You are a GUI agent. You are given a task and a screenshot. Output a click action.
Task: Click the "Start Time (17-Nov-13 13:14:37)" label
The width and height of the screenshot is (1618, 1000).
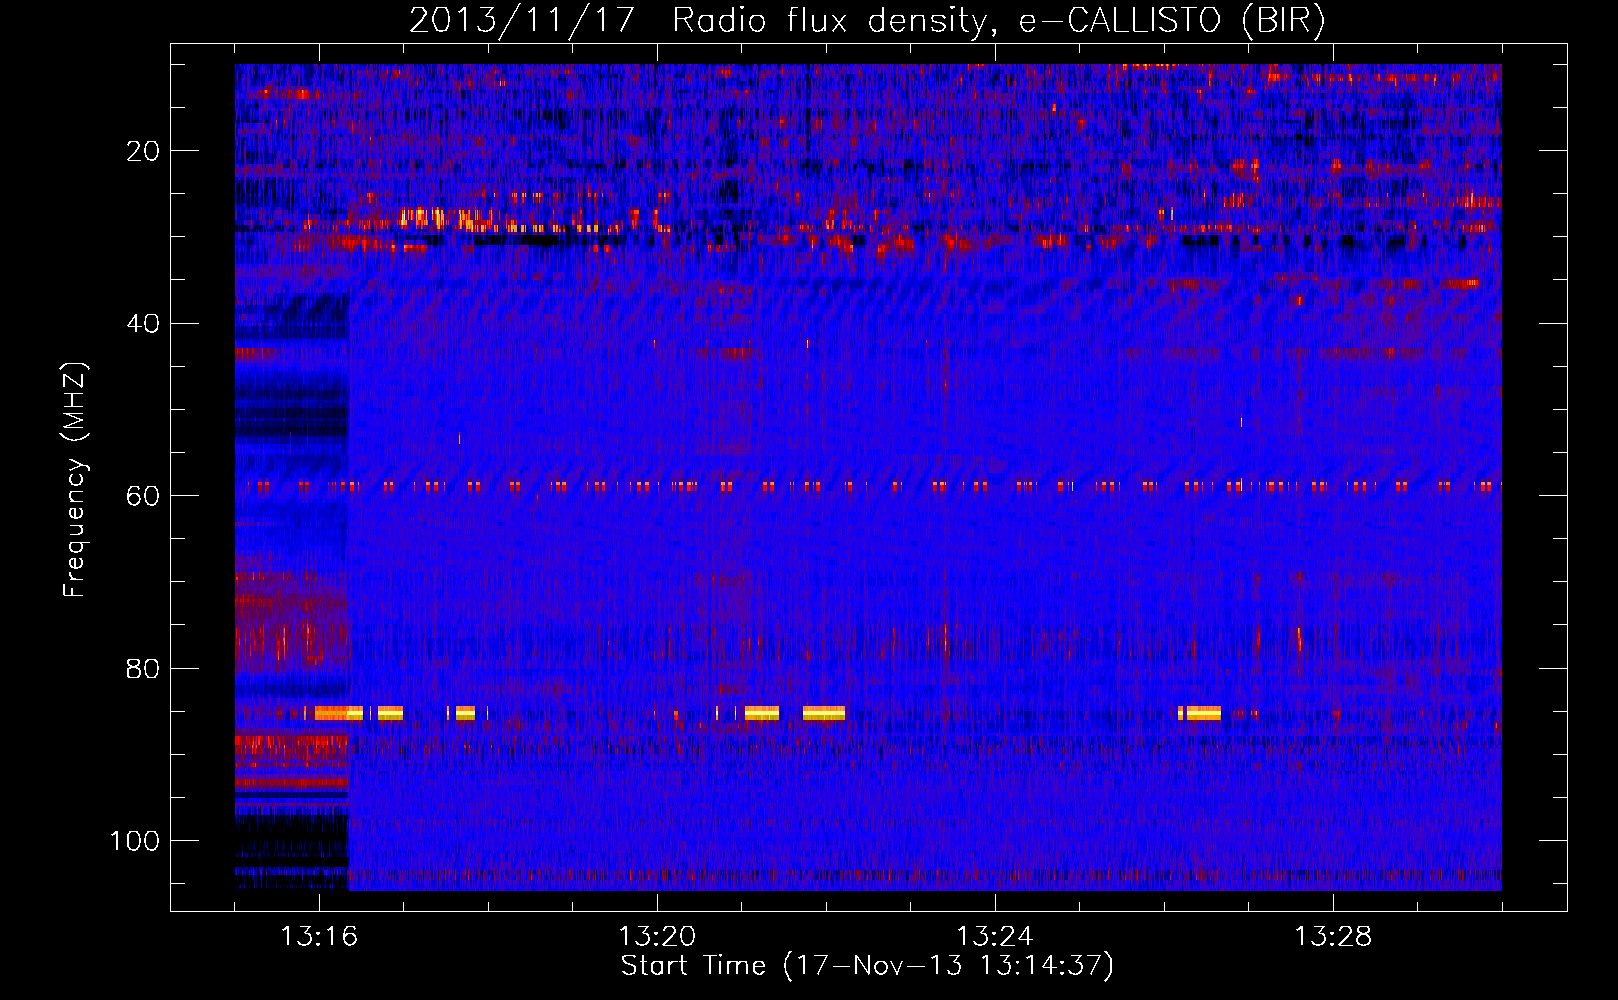[867, 966]
